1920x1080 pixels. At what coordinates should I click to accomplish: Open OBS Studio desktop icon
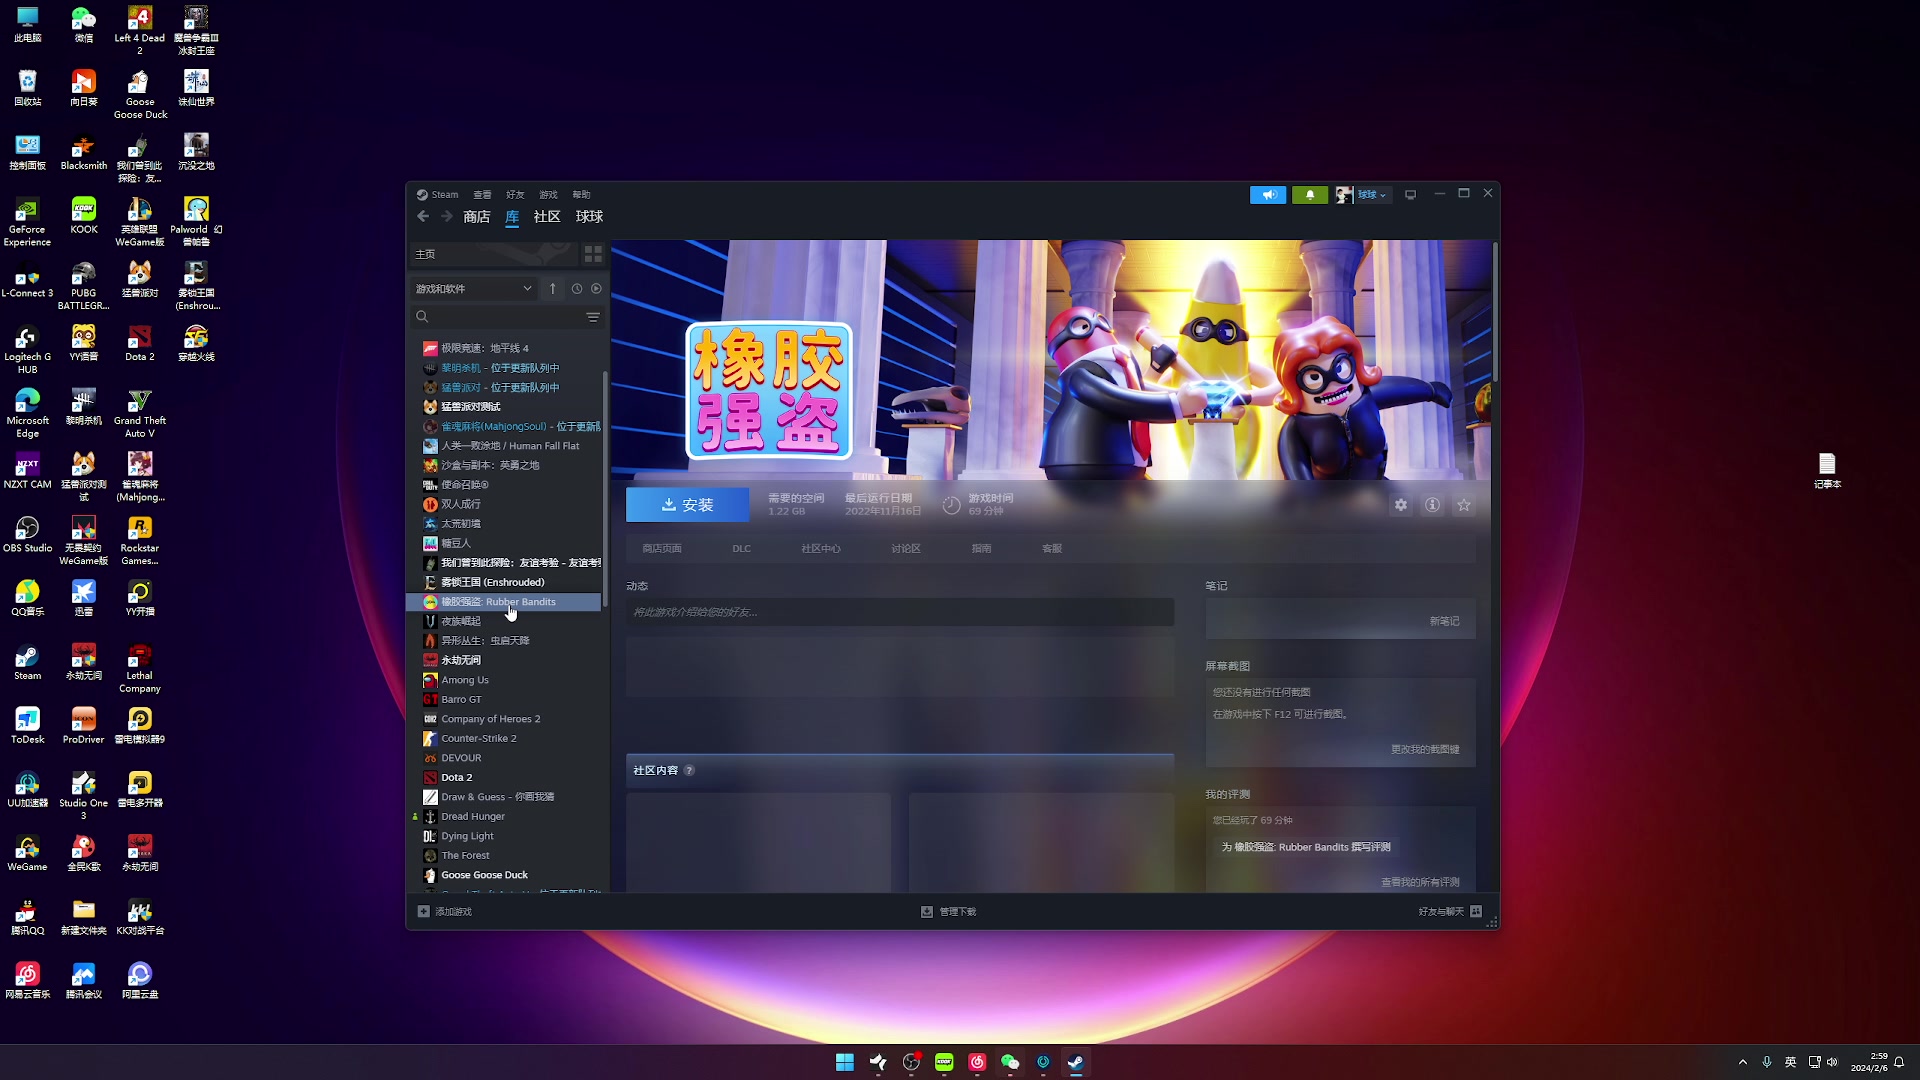(x=27, y=534)
